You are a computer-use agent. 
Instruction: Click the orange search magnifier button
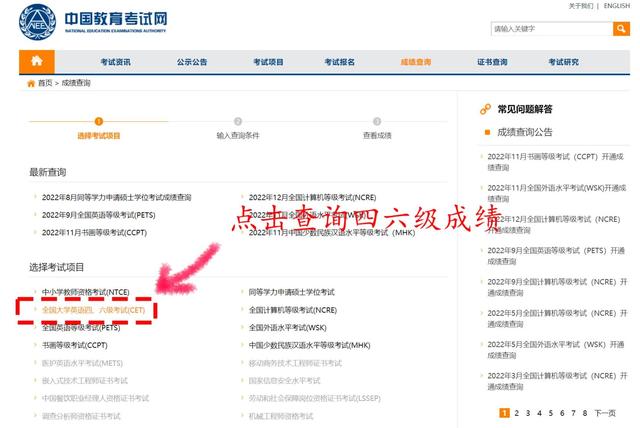(x=621, y=29)
